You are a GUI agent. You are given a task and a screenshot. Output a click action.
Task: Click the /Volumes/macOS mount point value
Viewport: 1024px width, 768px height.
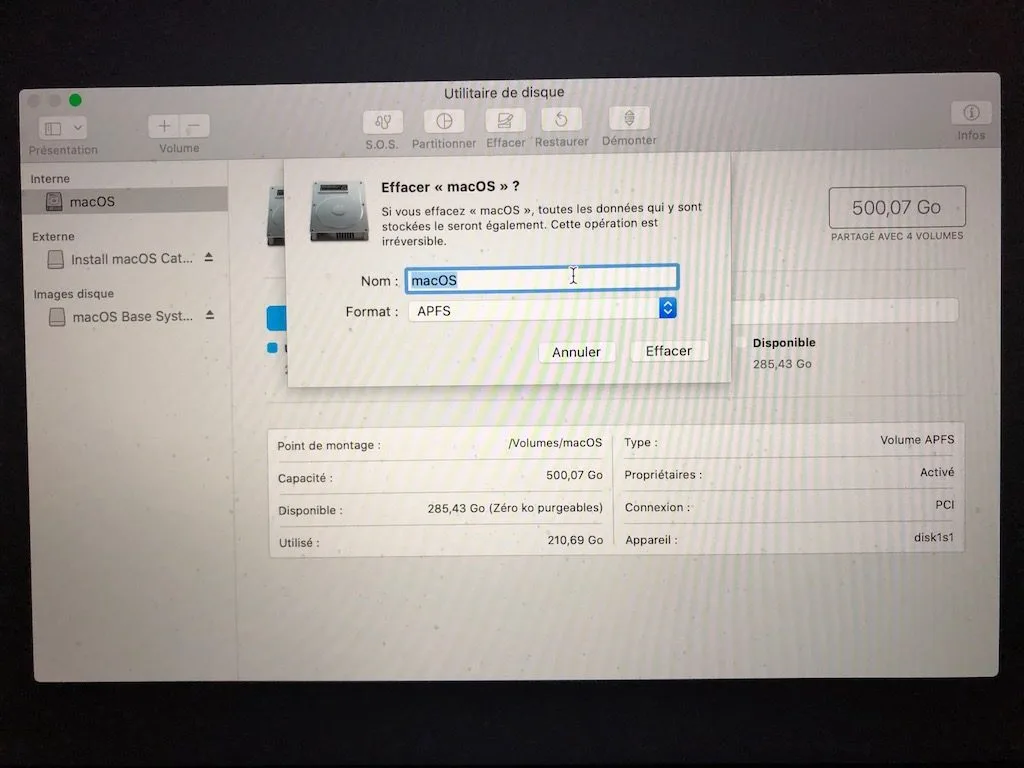[555, 443]
